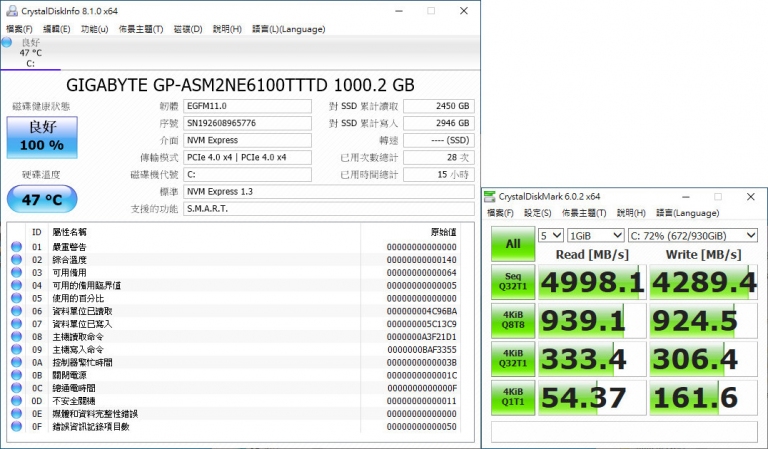The width and height of the screenshot is (768, 449).
Task: Select the C: drive status orb at top
Action: click(x=7, y=43)
